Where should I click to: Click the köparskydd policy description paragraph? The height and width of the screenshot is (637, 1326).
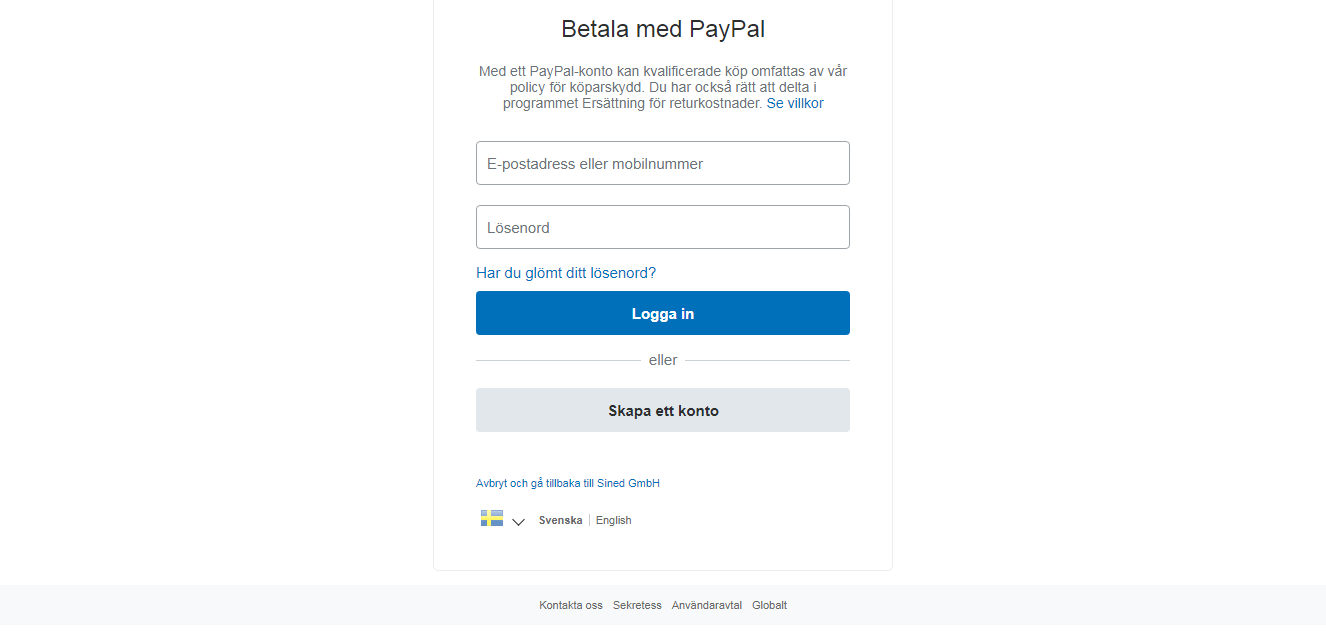[x=663, y=87]
